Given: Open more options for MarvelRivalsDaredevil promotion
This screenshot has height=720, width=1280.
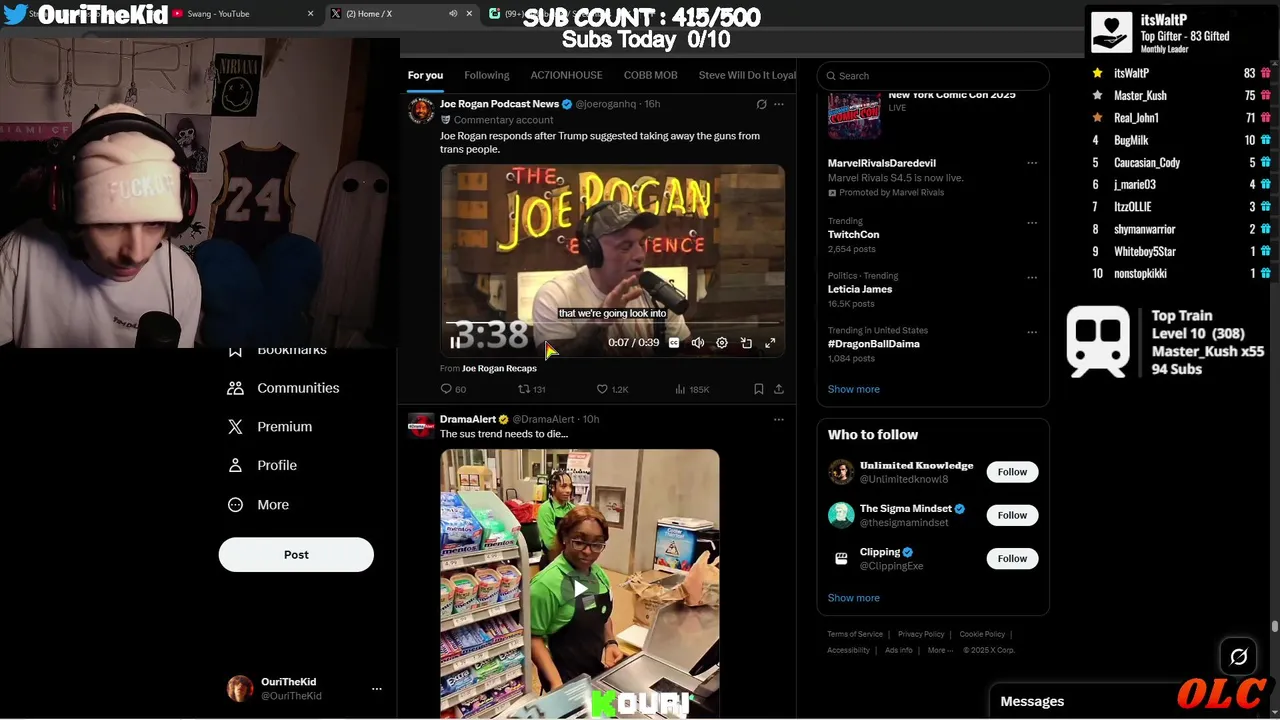Looking at the screenshot, I should tap(1032, 163).
